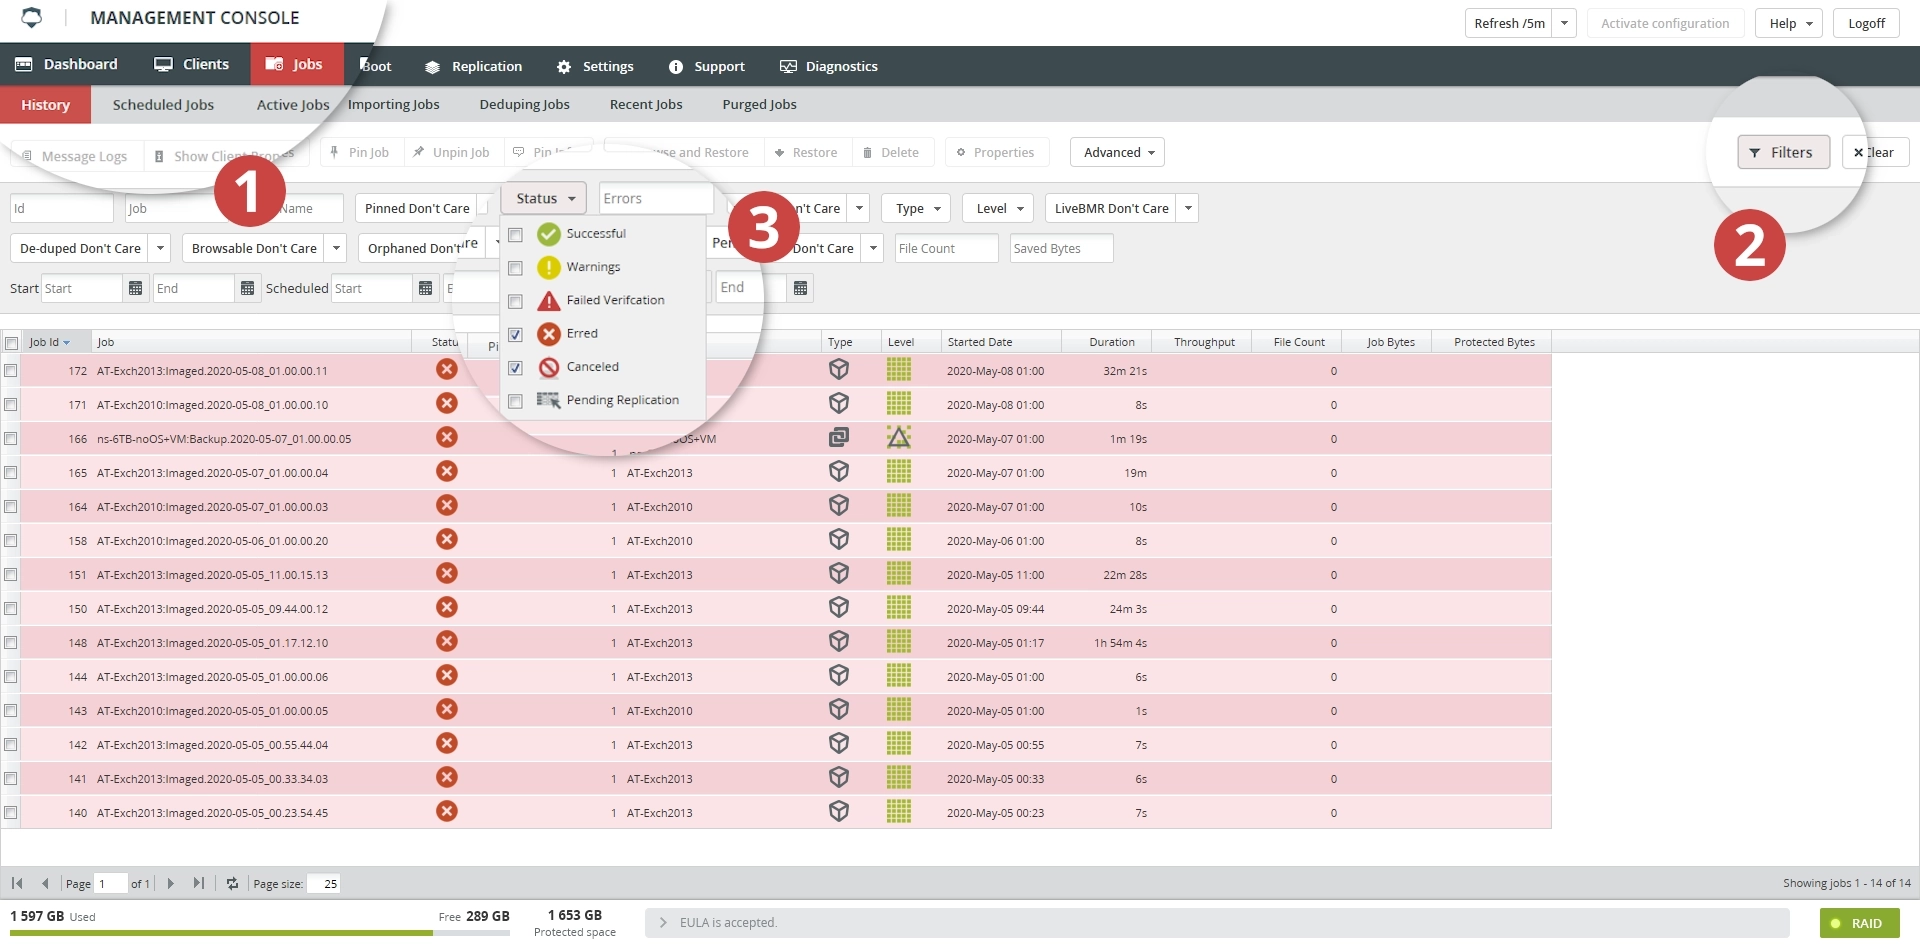Open the Advanced dropdown menu
The width and height of the screenshot is (1920, 946).
pyautogui.click(x=1117, y=152)
